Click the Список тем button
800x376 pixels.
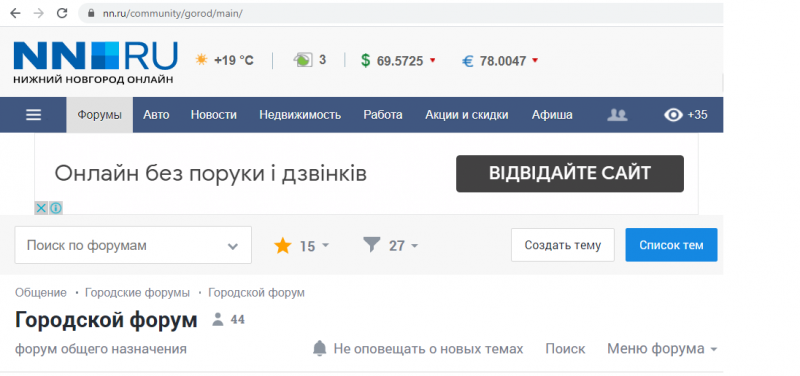click(x=671, y=245)
